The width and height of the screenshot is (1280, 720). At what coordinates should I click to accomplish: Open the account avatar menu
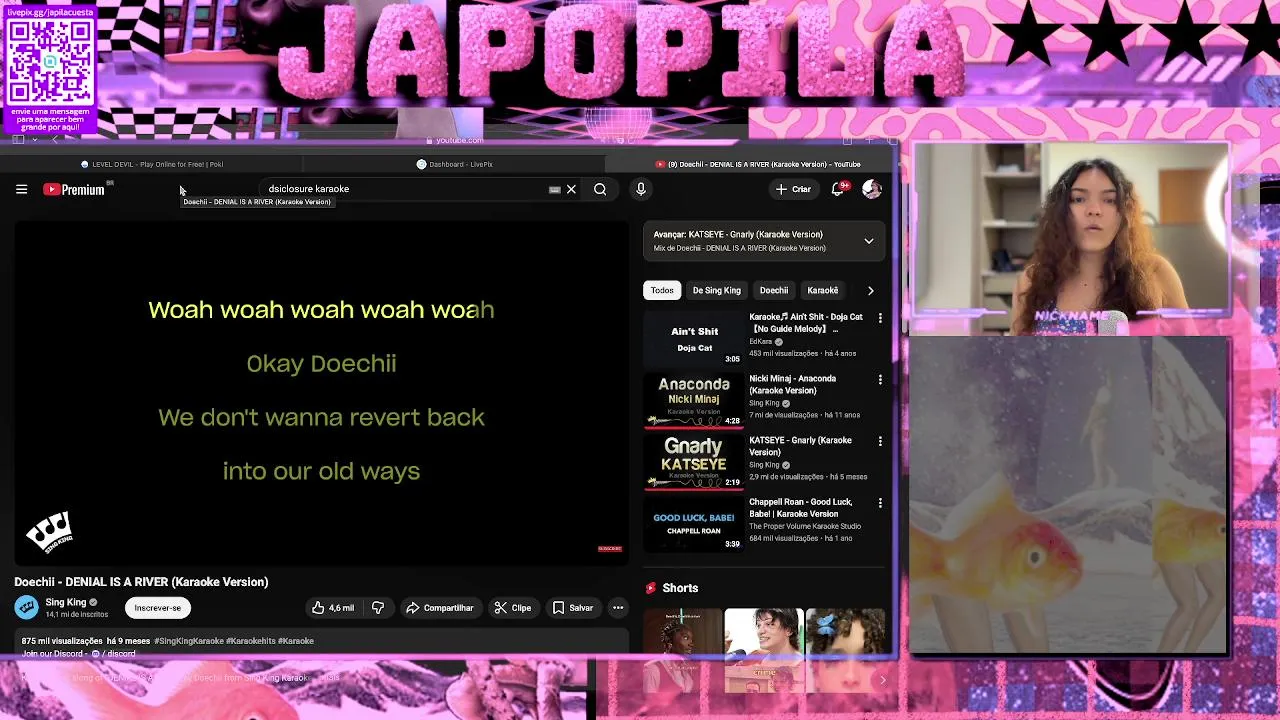coord(872,189)
